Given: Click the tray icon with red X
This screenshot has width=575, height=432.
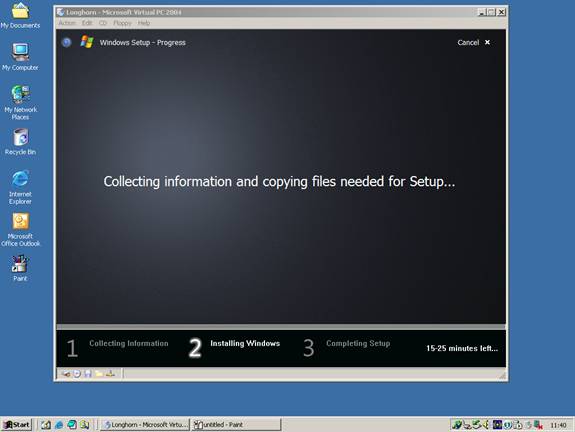Looking at the screenshot, I should 538,425.
